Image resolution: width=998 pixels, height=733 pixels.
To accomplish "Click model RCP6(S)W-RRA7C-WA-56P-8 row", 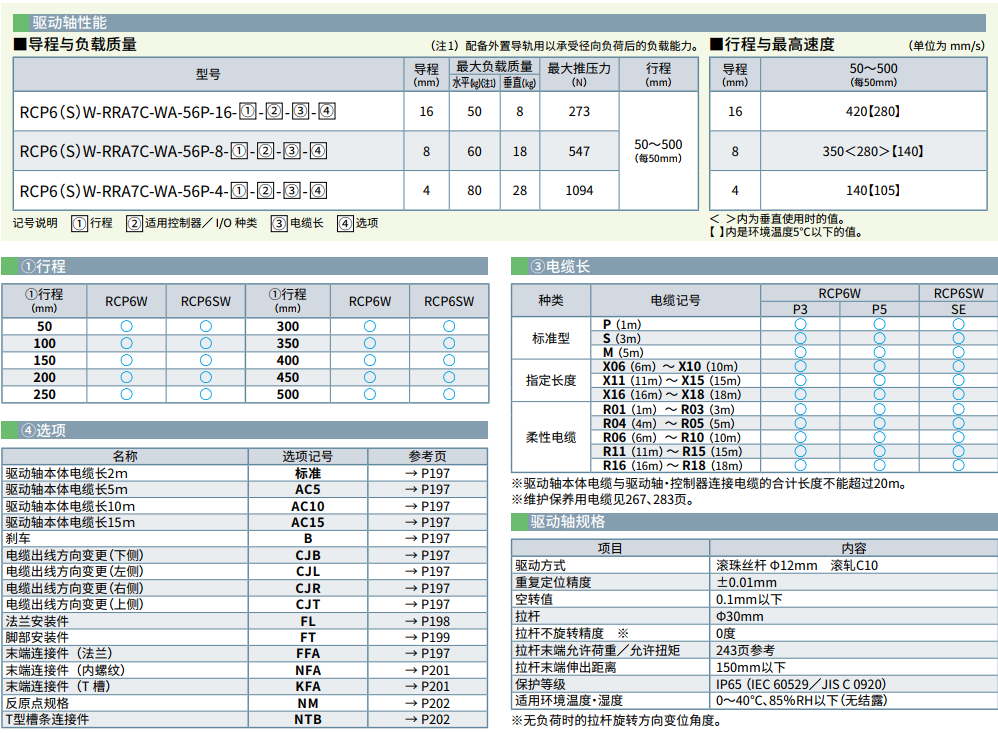I will coord(173,151).
